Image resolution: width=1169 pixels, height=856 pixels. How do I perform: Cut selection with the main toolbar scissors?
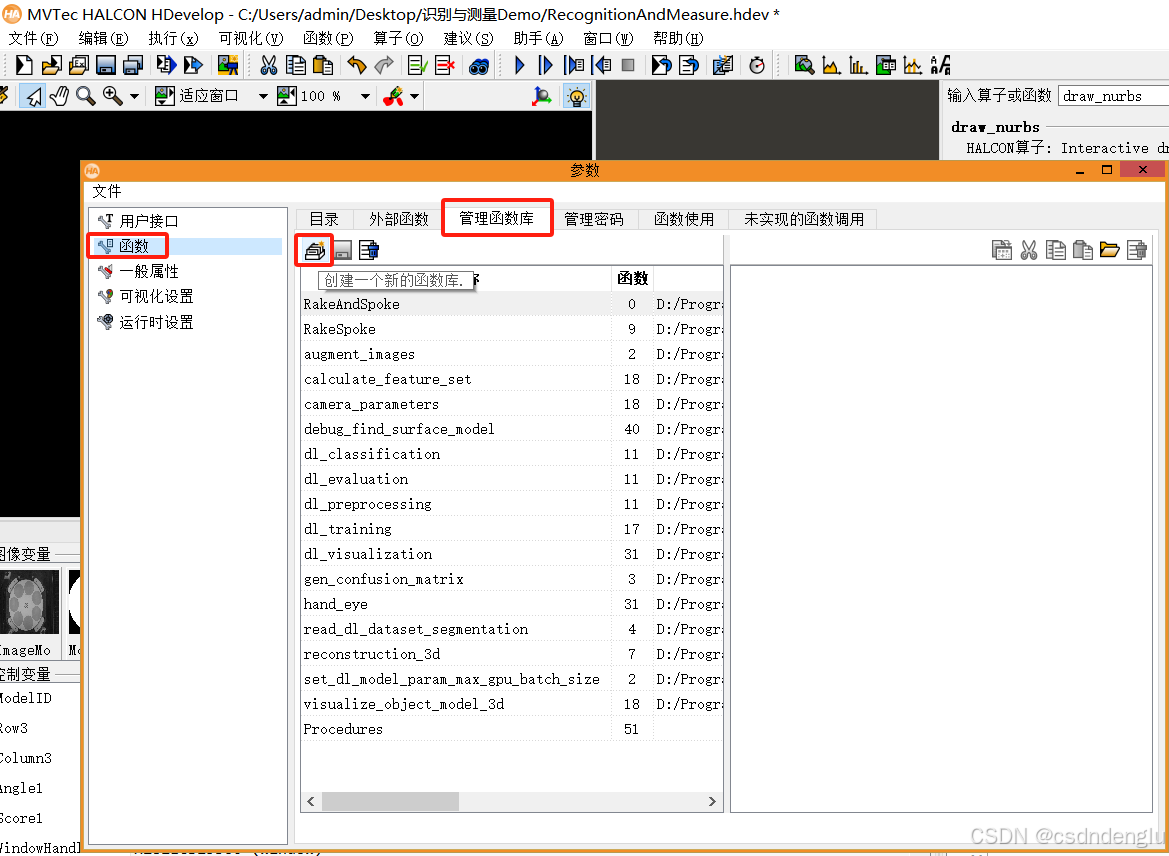pyautogui.click(x=268, y=65)
